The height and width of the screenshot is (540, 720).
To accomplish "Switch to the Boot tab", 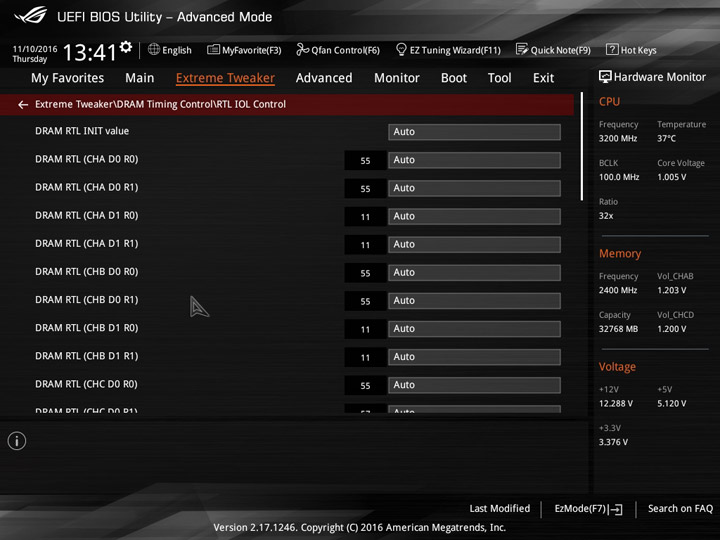I will pyautogui.click(x=454, y=78).
